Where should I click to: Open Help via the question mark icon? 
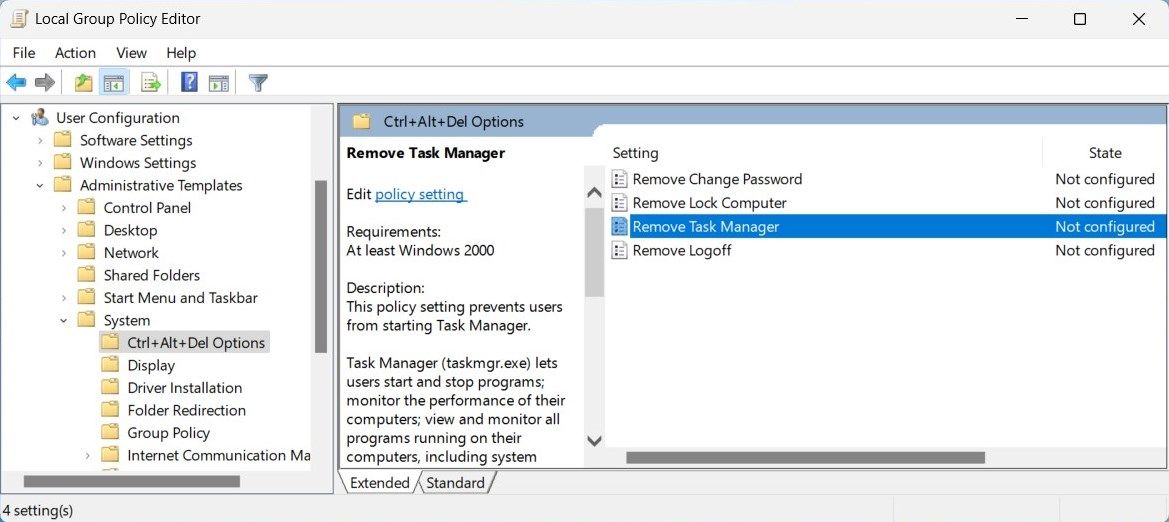tap(189, 83)
